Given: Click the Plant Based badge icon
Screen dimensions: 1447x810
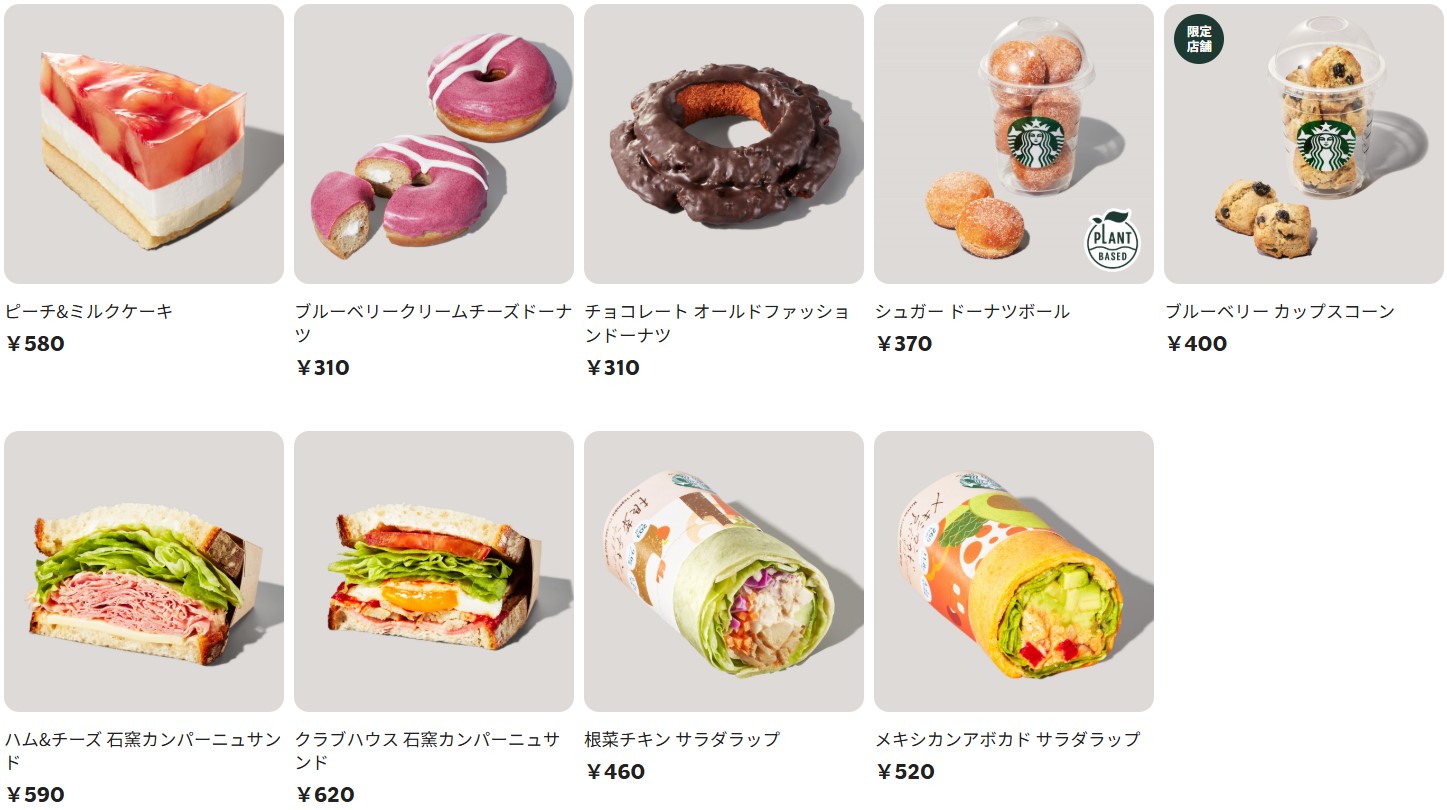Looking at the screenshot, I should [1112, 240].
